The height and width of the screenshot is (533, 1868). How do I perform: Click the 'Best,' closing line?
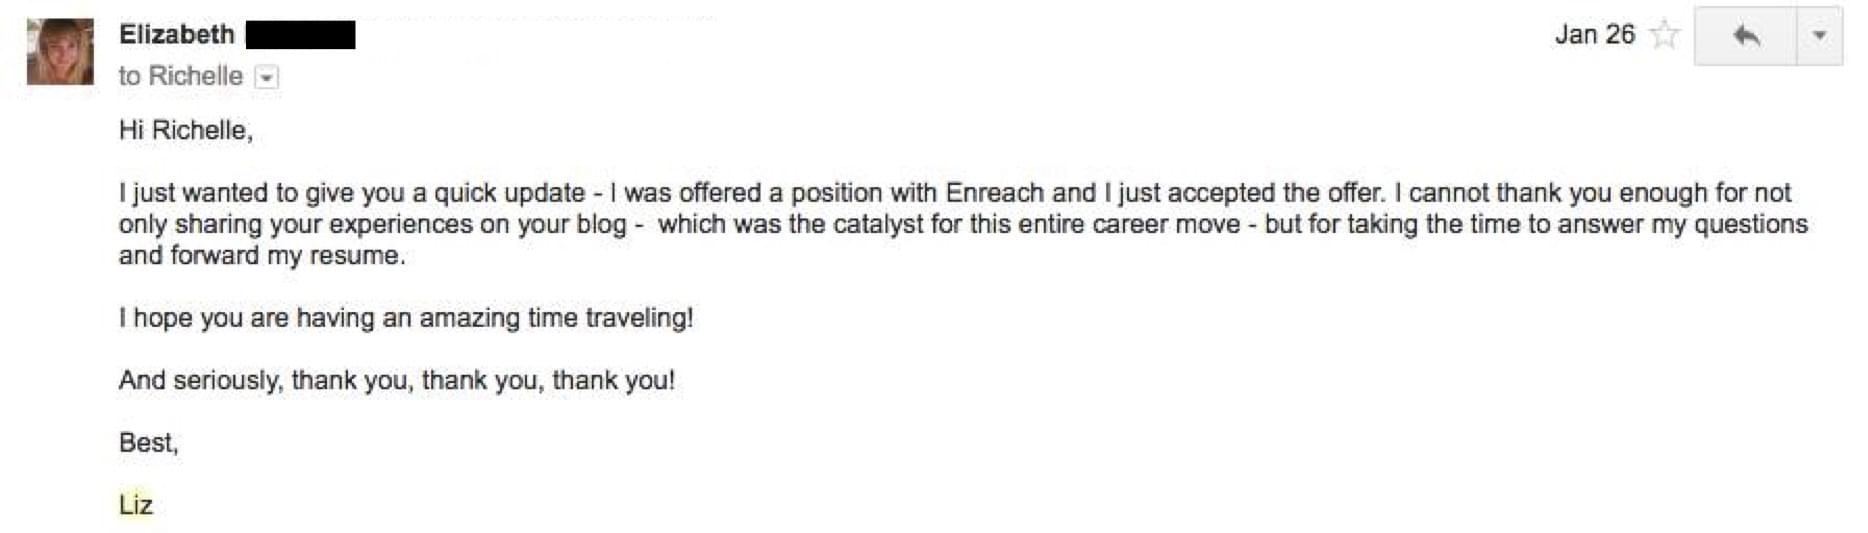coord(148,442)
